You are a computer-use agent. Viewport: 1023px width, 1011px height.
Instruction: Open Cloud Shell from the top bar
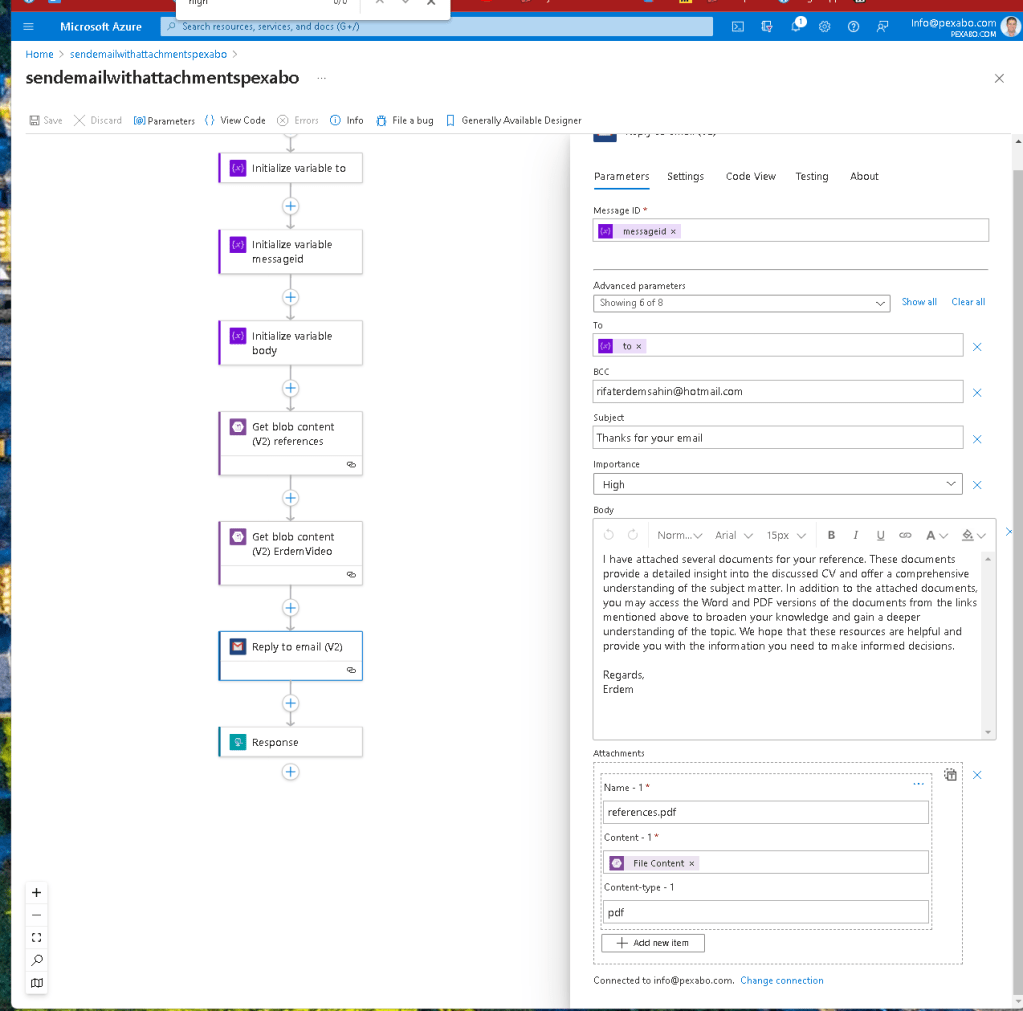tap(737, 27)
